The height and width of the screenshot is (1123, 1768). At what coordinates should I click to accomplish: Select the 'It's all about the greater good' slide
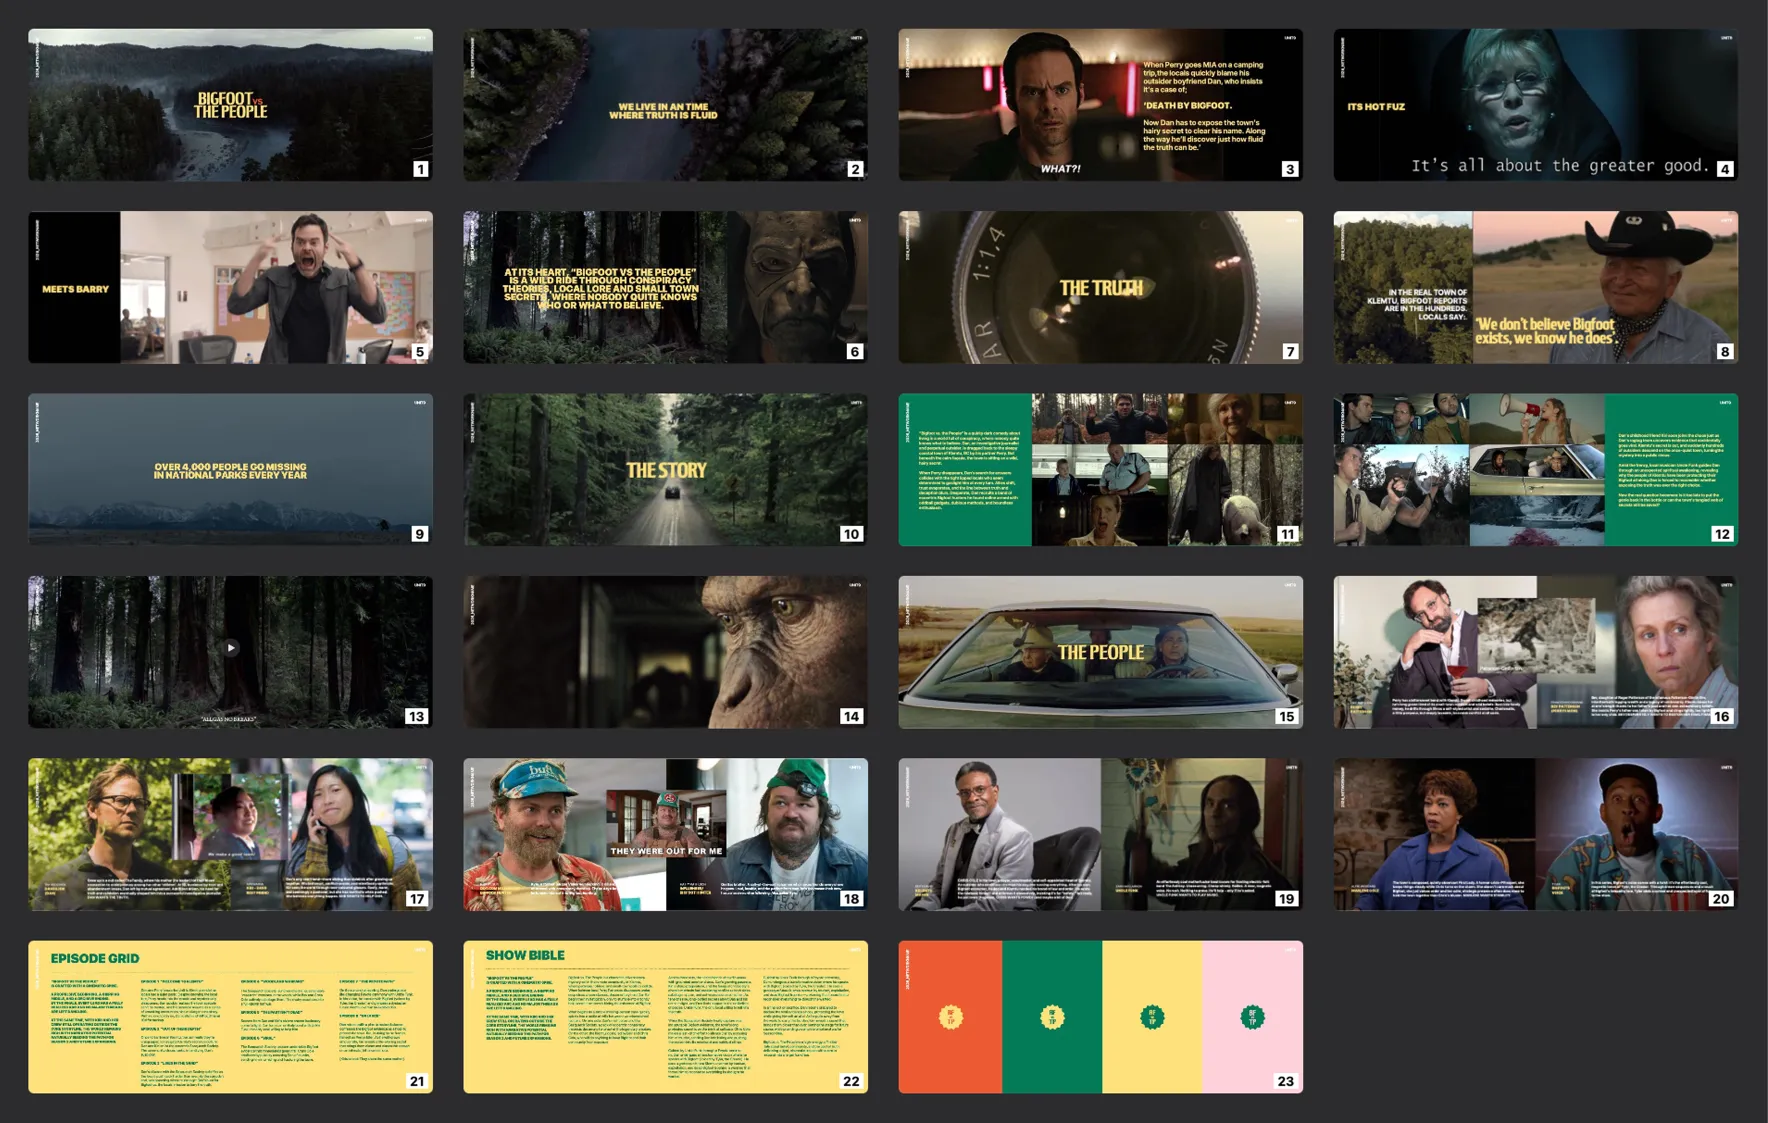[1535, 105]
